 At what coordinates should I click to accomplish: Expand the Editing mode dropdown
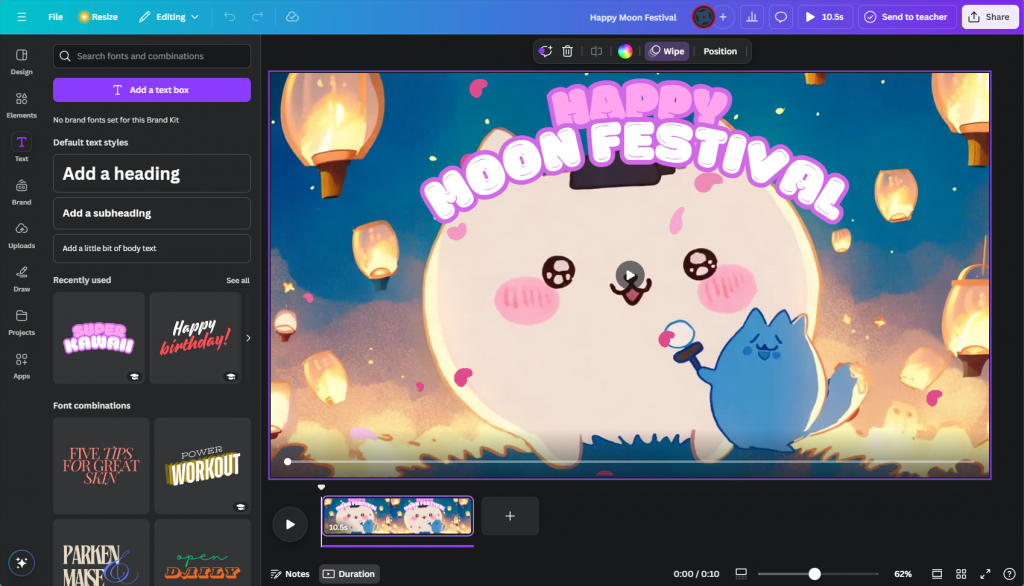(x=168, y=17)
